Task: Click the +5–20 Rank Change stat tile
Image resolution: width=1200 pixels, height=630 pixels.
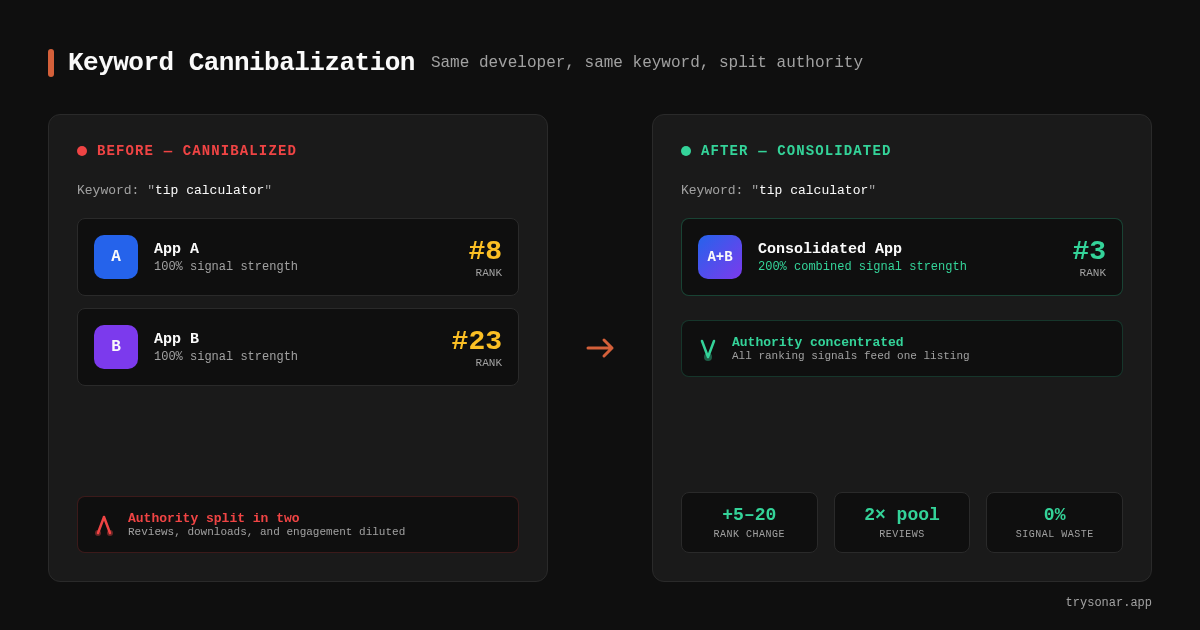Action: 749,522
